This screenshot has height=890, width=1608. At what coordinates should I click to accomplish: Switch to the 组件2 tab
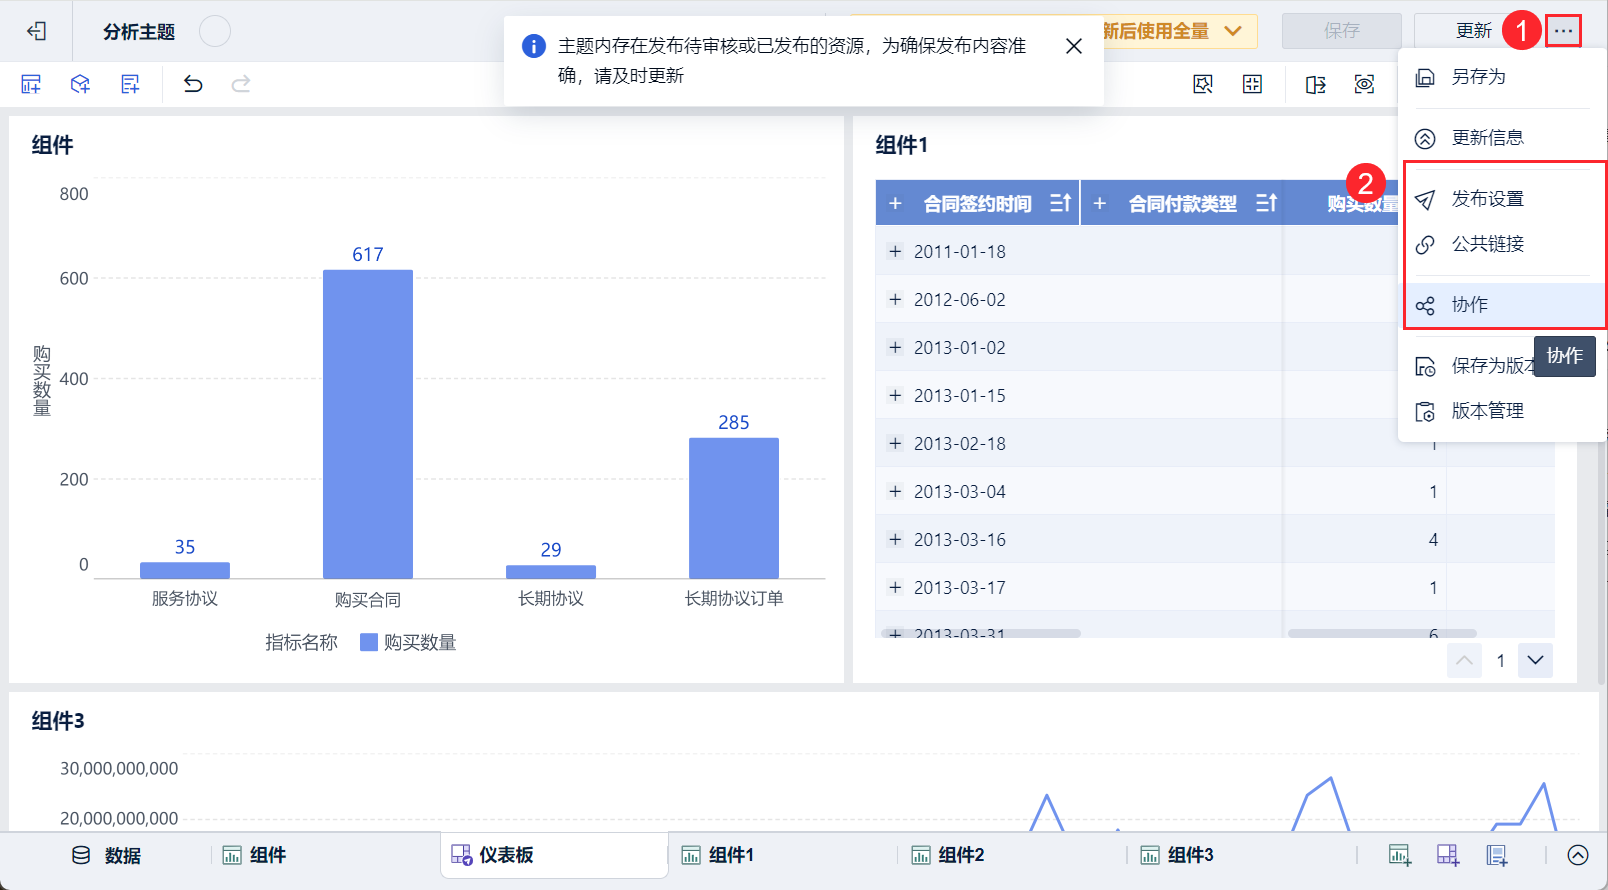coord(948,855)
